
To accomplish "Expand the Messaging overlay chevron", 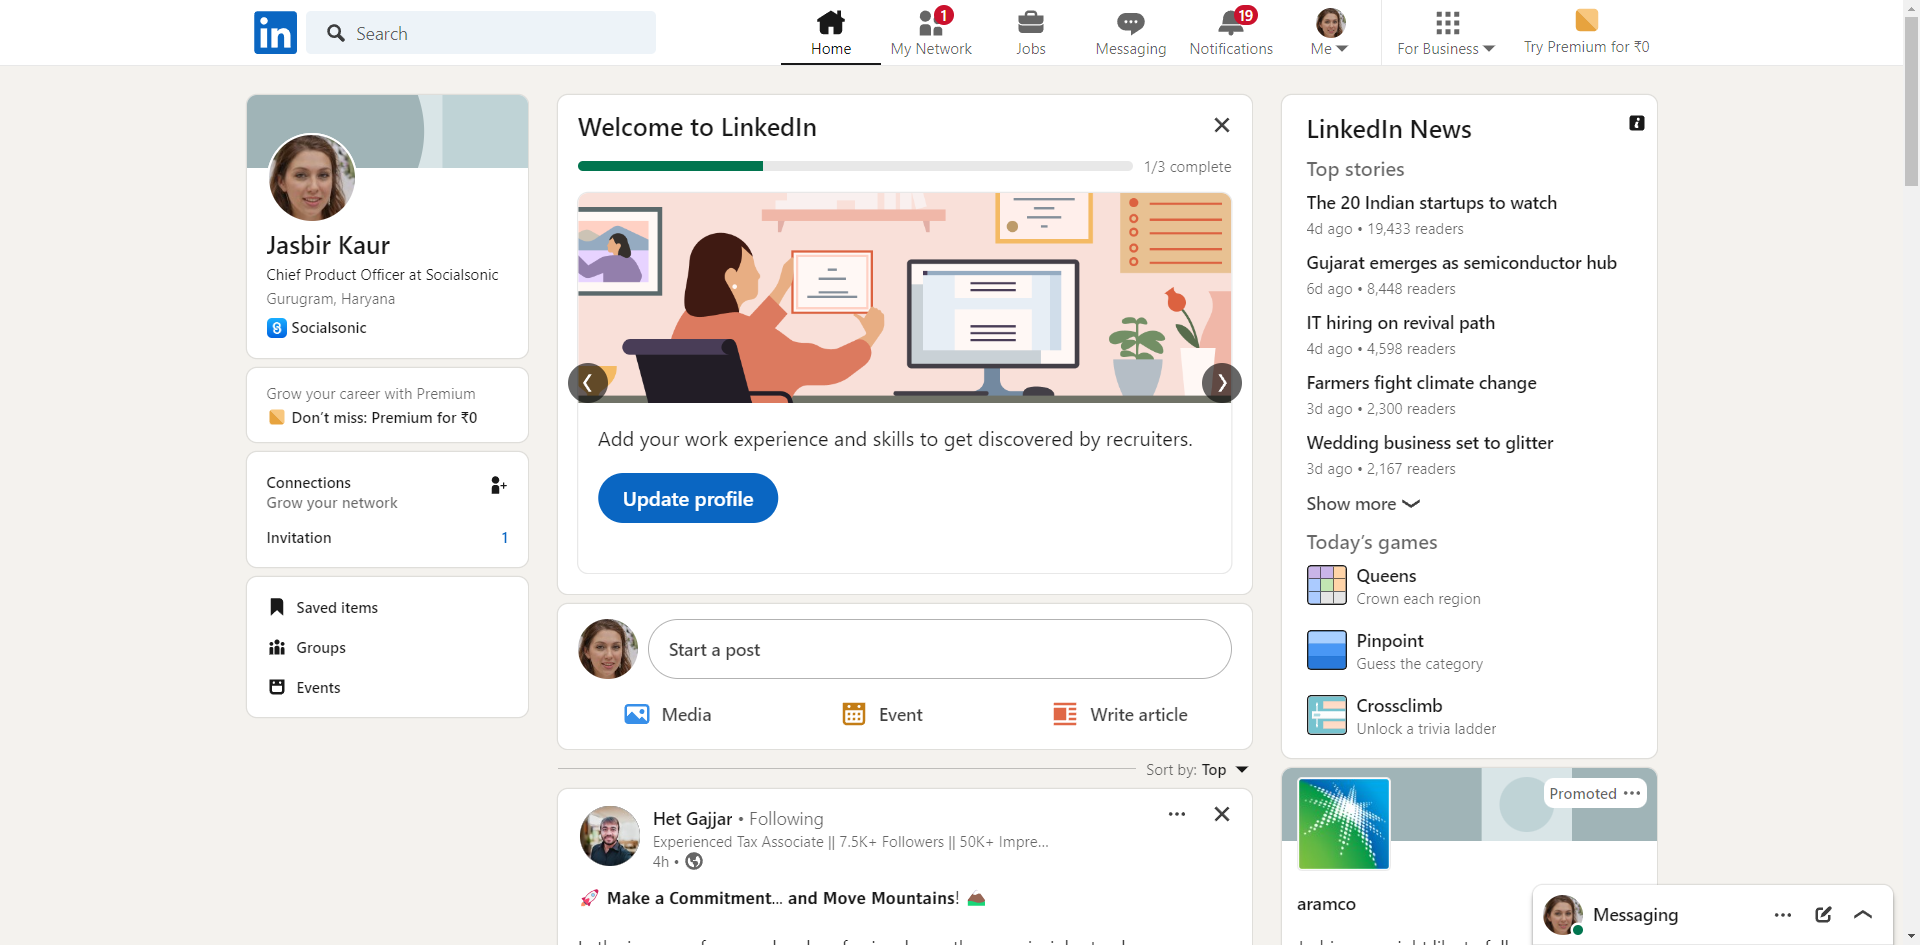I will (1863, 915).
